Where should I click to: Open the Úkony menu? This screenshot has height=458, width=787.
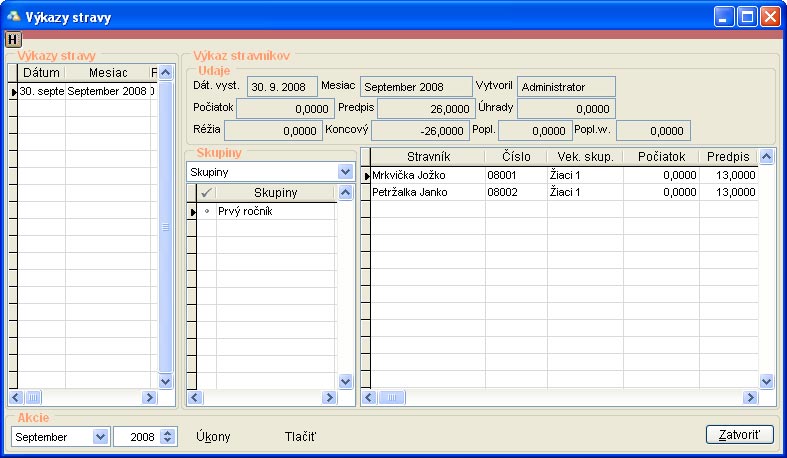213,437
